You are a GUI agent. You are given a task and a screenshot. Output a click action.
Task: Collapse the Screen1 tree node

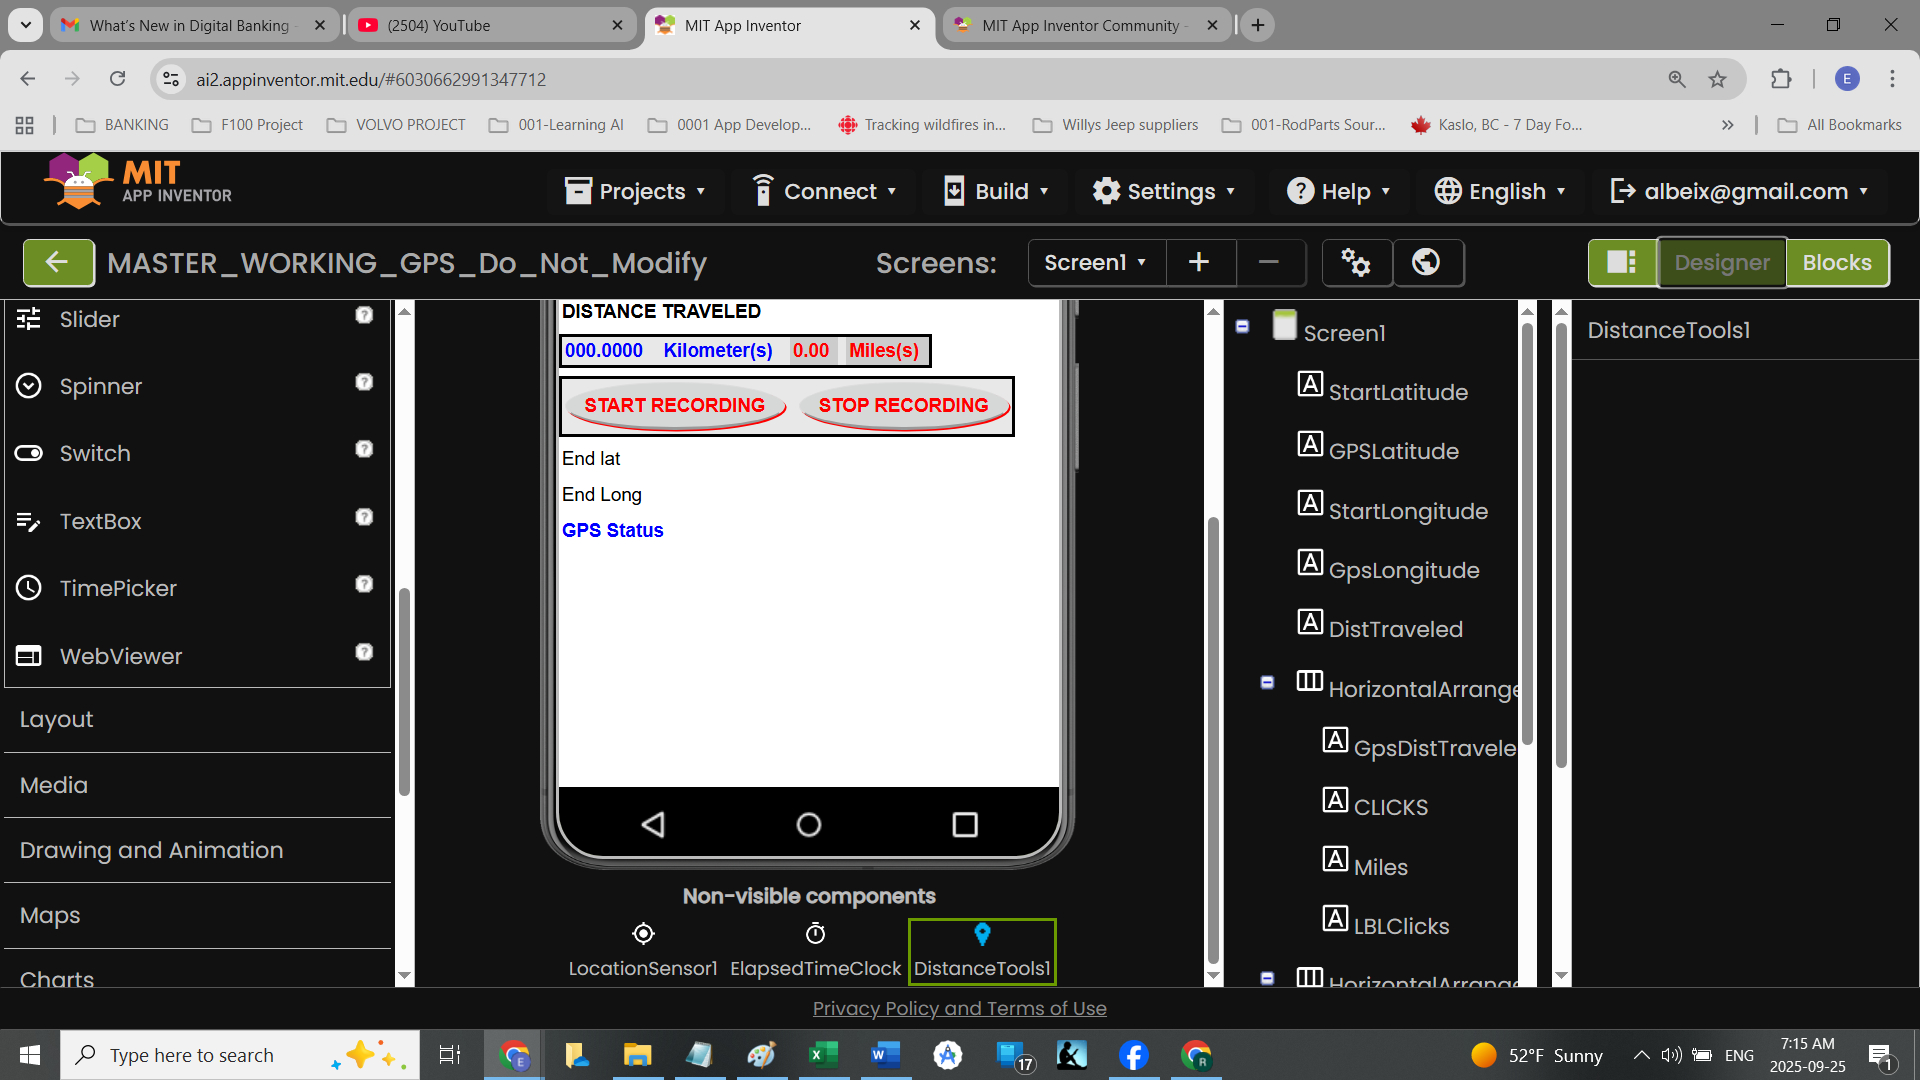click(1242, 326)
